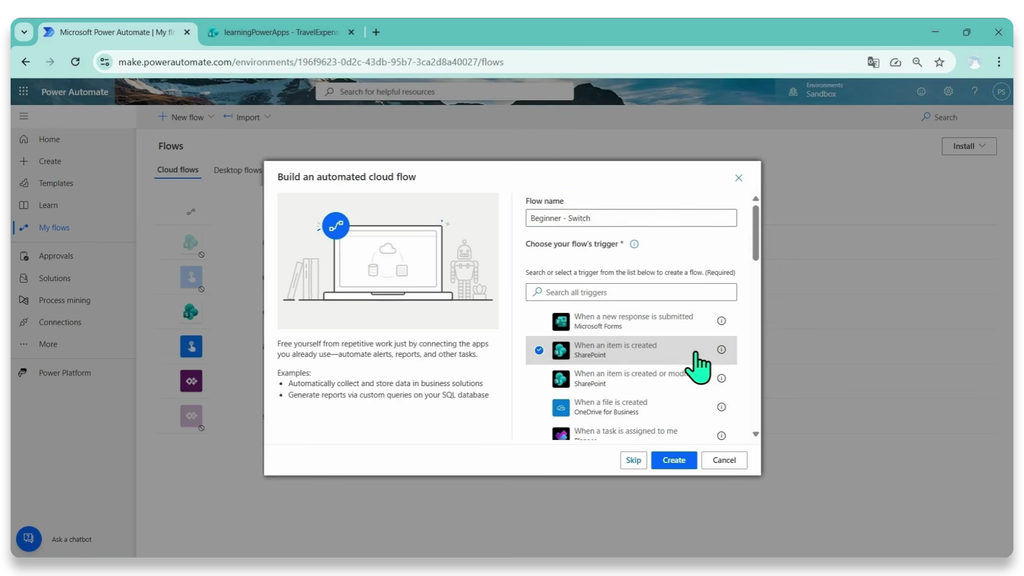Open Power Platform in the sidebar
The width and height of the screenshot is (1024, 576).
(65, 373)
